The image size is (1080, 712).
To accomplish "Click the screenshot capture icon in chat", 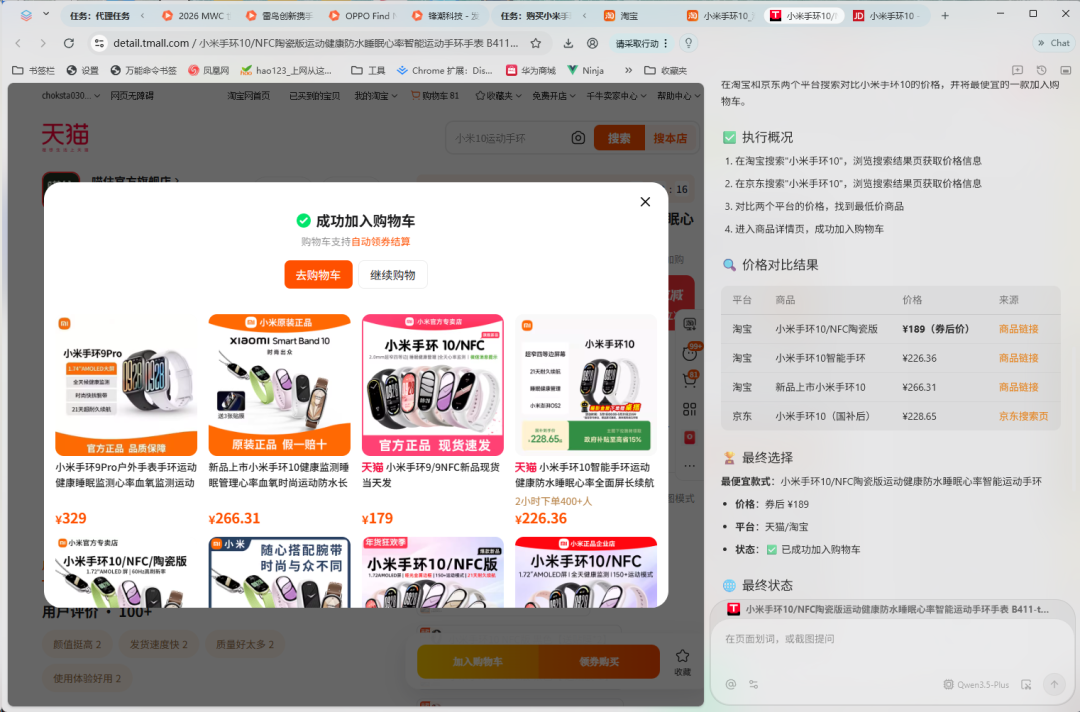I will click(x=1026, y=684).
